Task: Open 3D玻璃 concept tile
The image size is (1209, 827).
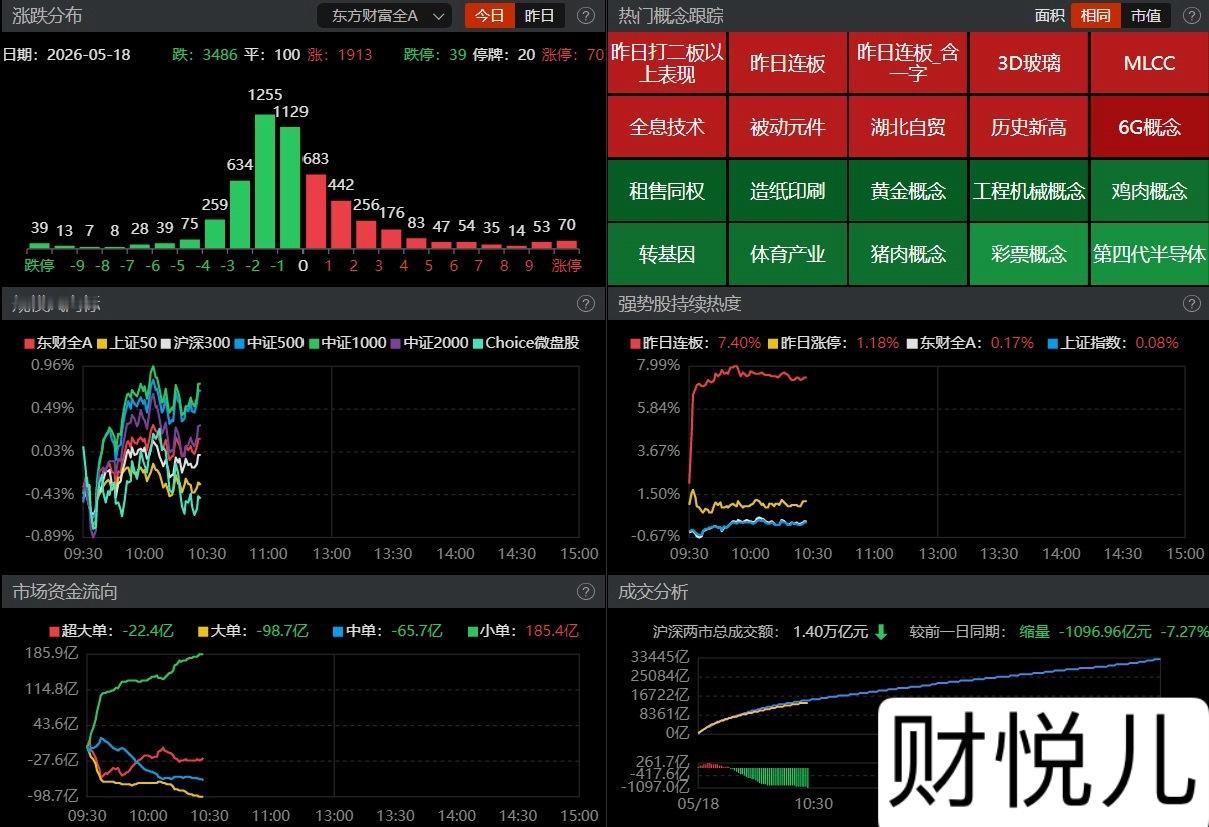Action: click(x=1029, y=63)
